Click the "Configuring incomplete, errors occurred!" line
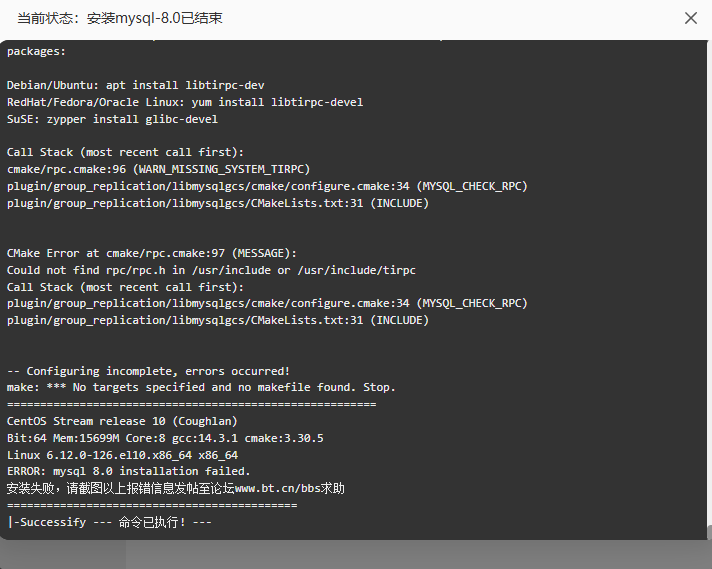Screen dimensions: 712x569 [x=148, y=370]
